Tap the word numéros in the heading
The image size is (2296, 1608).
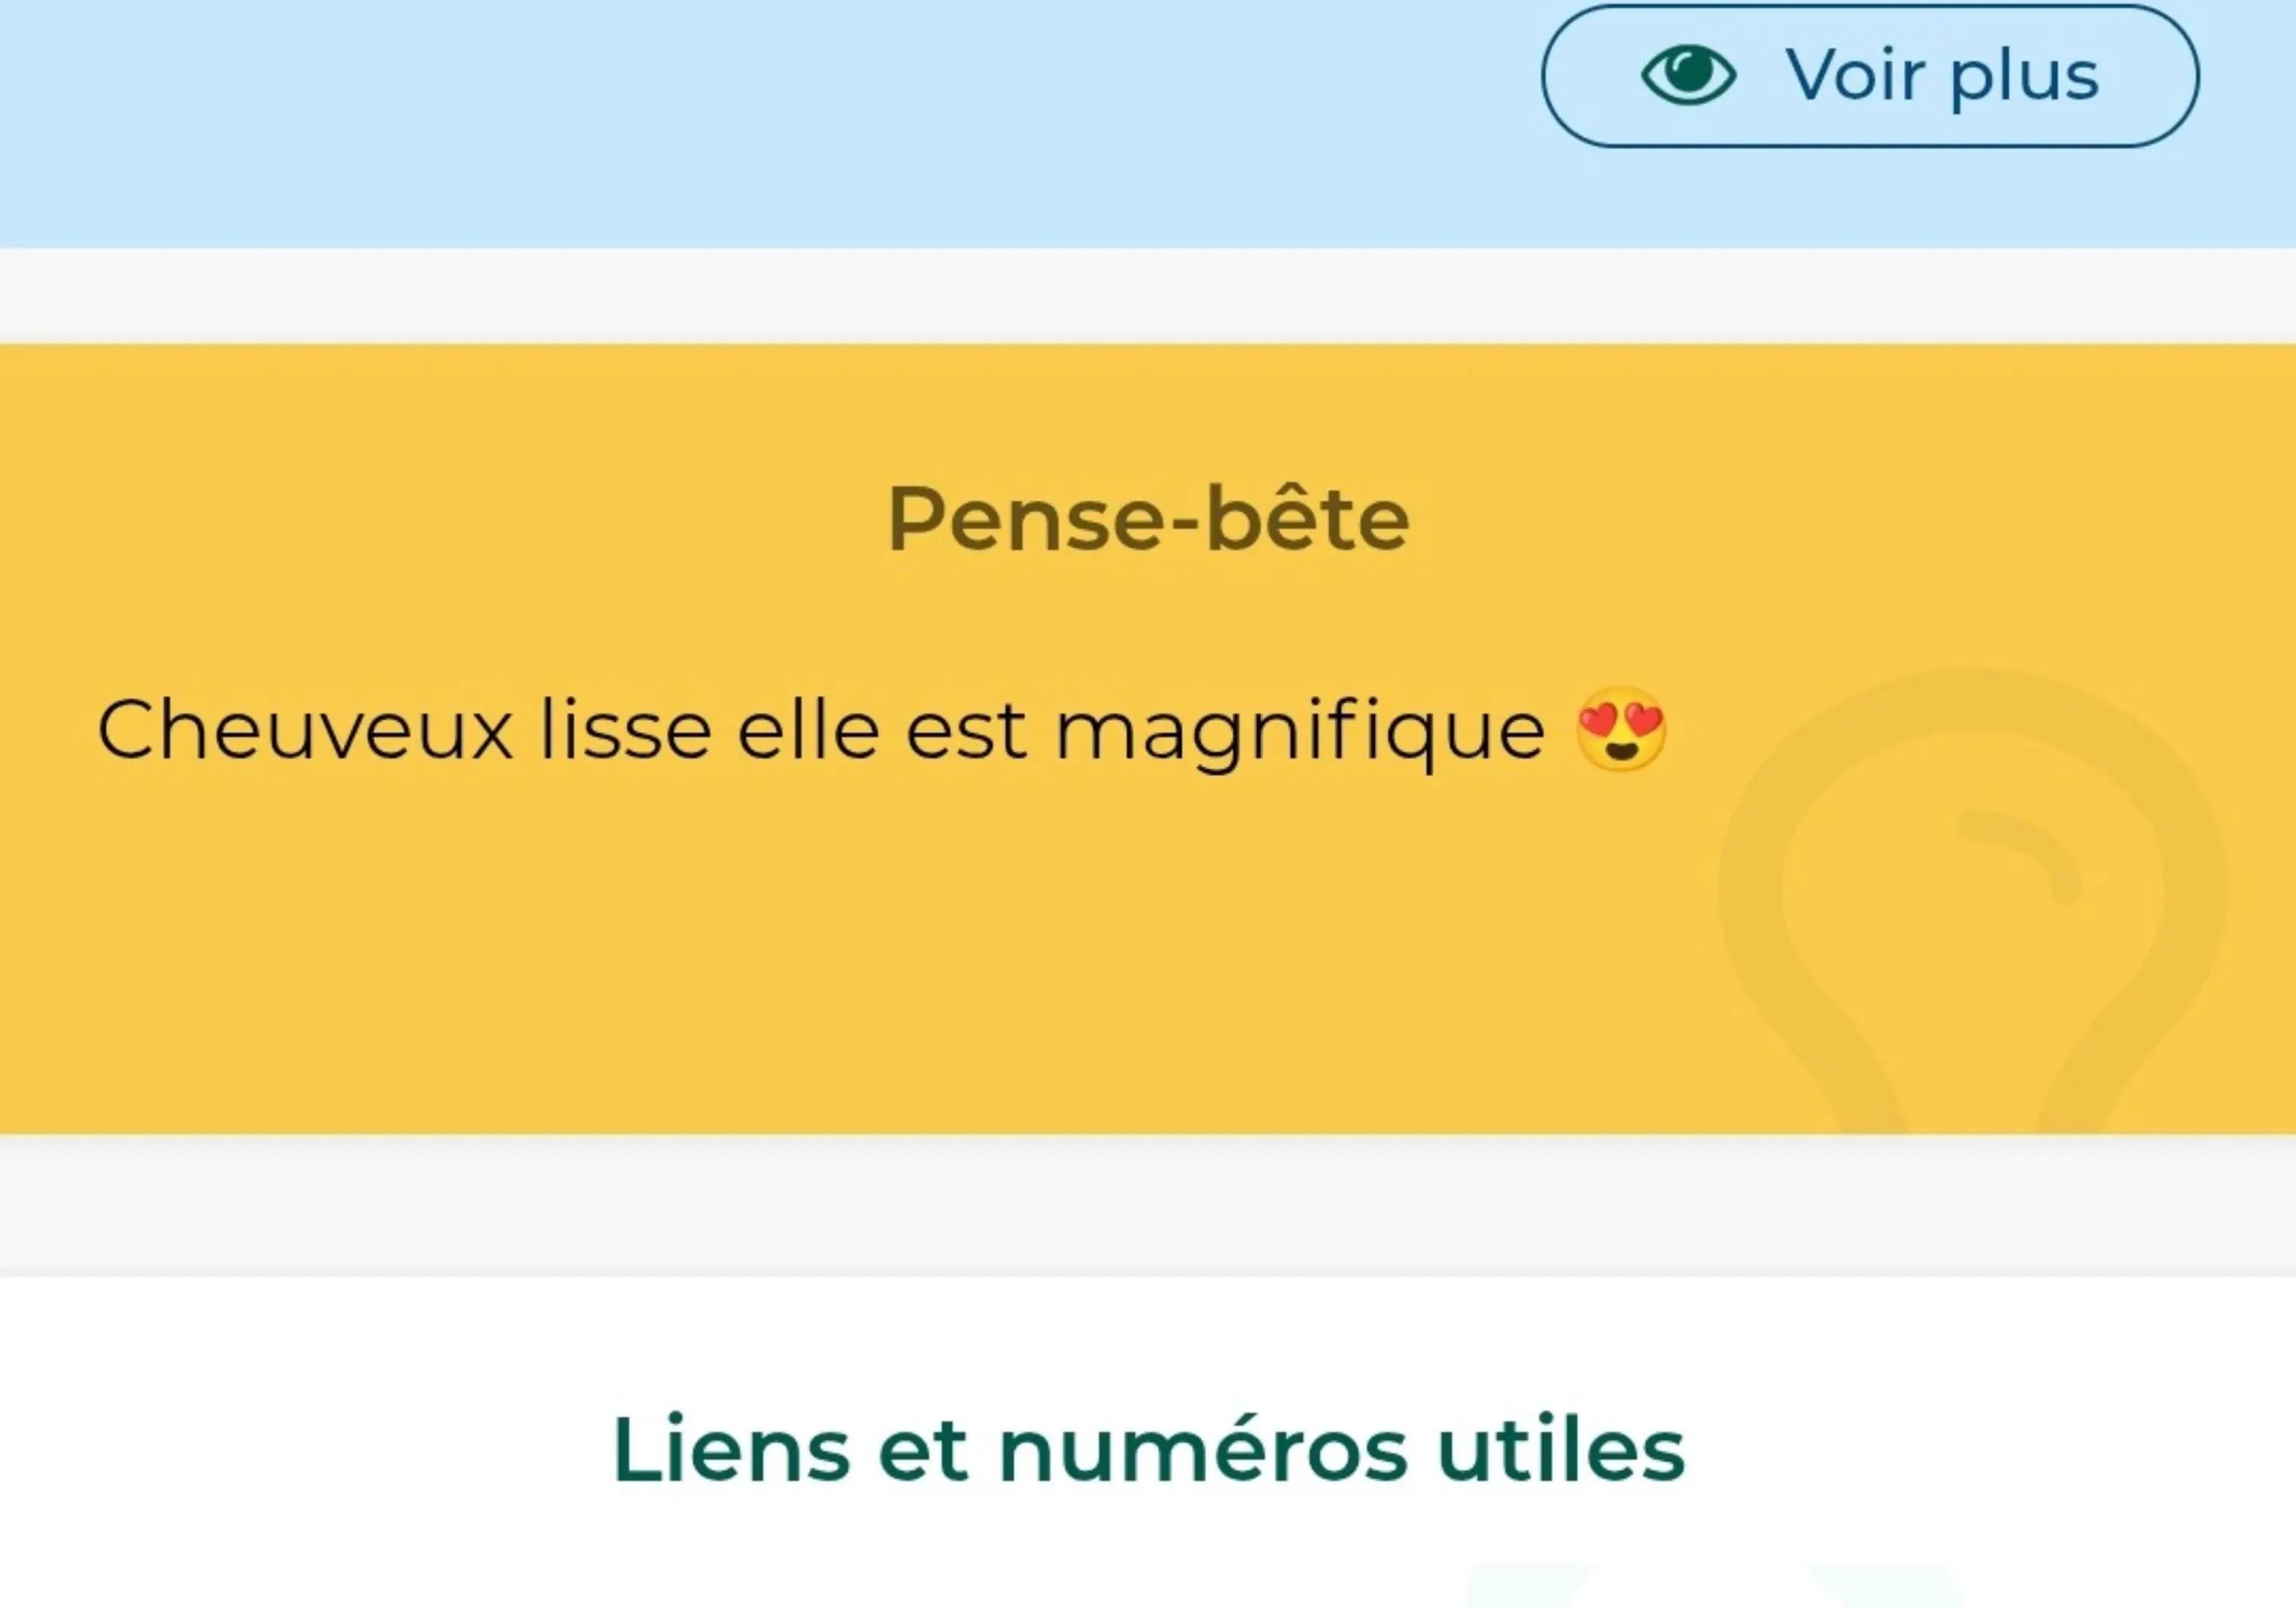(x=1203, y=1449)
